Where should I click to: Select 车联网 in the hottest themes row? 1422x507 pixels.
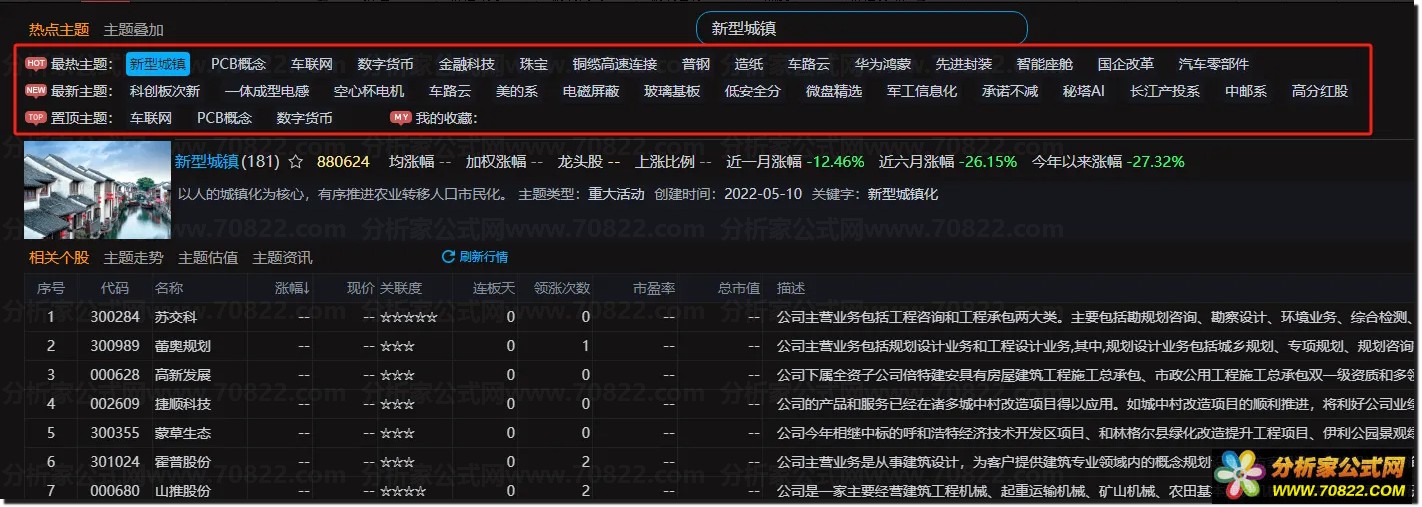point(312,64)
